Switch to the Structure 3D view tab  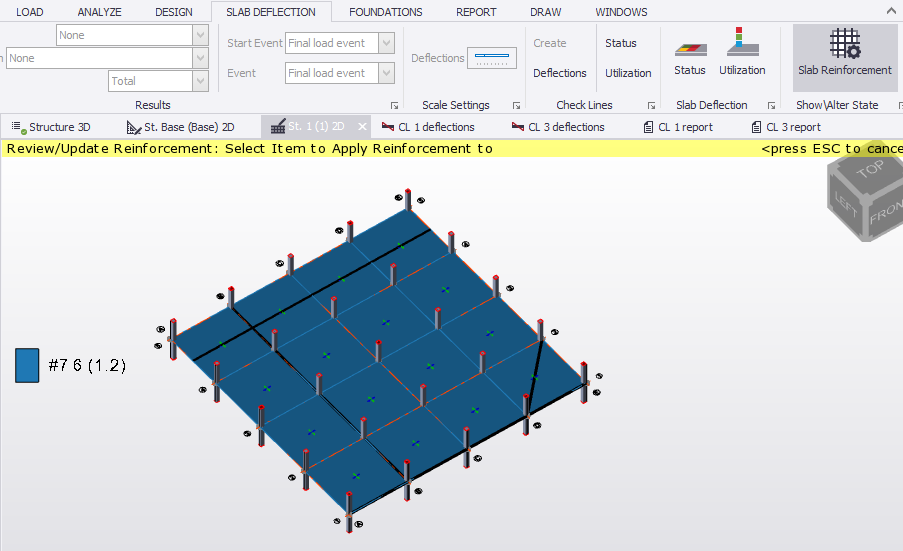pyautogui.click(x=51, y=127)
